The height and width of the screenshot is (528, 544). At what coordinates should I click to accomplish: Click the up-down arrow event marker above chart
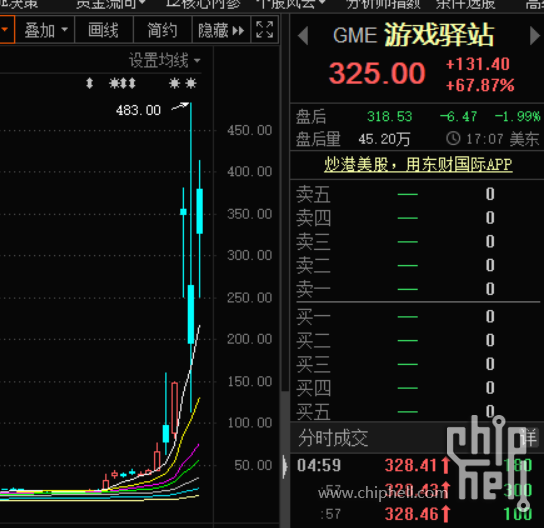90,83
